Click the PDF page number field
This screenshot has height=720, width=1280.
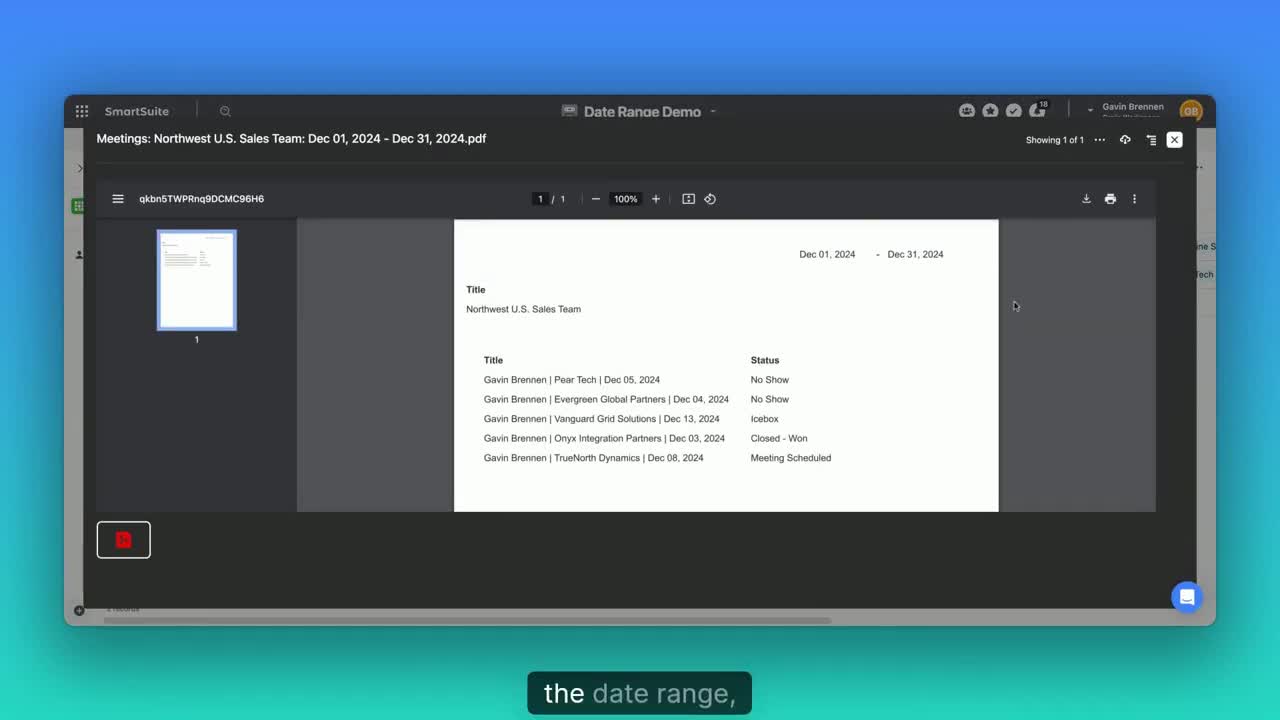coord(540,199)
